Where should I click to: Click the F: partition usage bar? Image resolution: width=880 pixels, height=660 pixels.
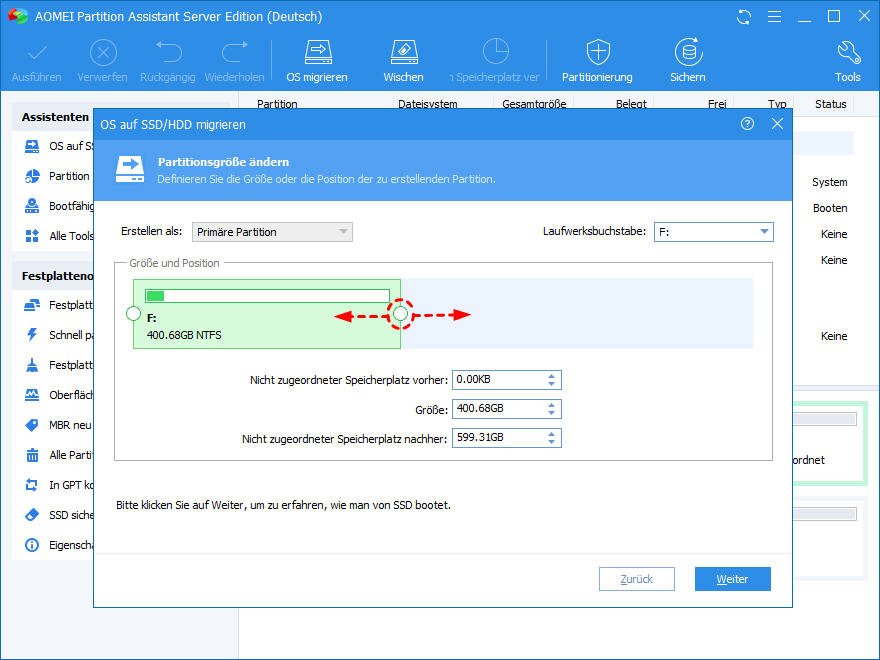267,296
